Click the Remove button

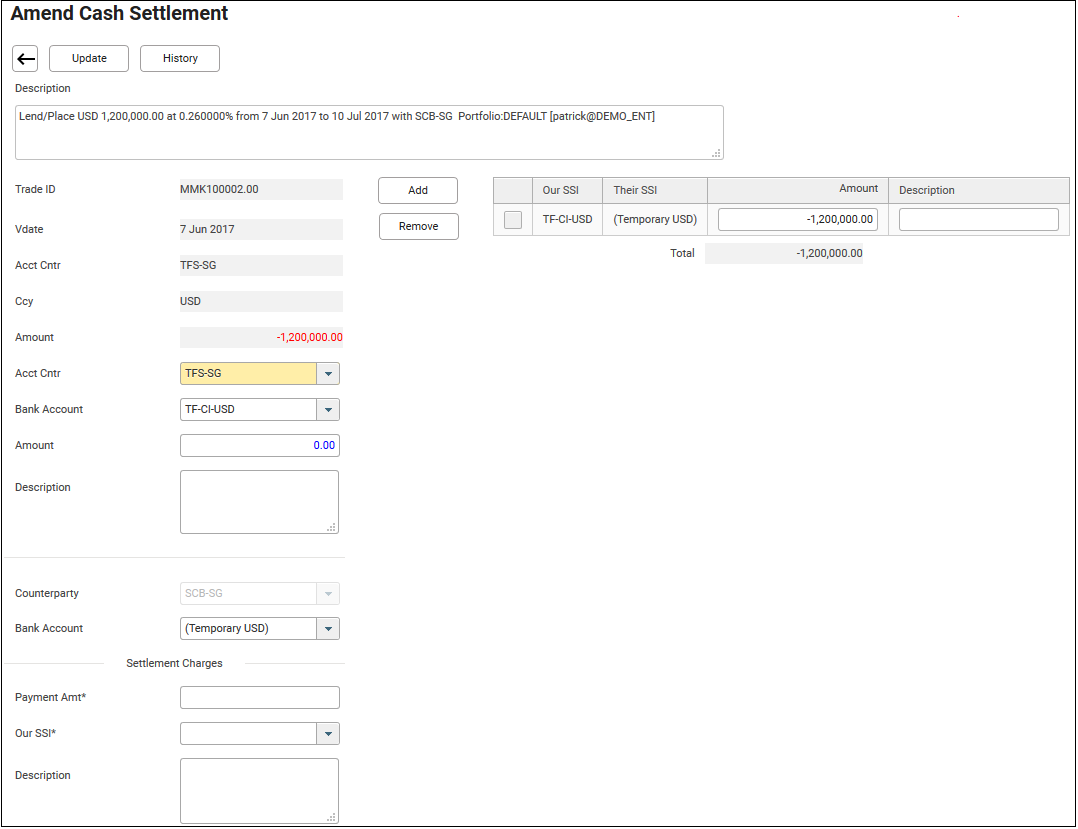(x=418, y=227)
